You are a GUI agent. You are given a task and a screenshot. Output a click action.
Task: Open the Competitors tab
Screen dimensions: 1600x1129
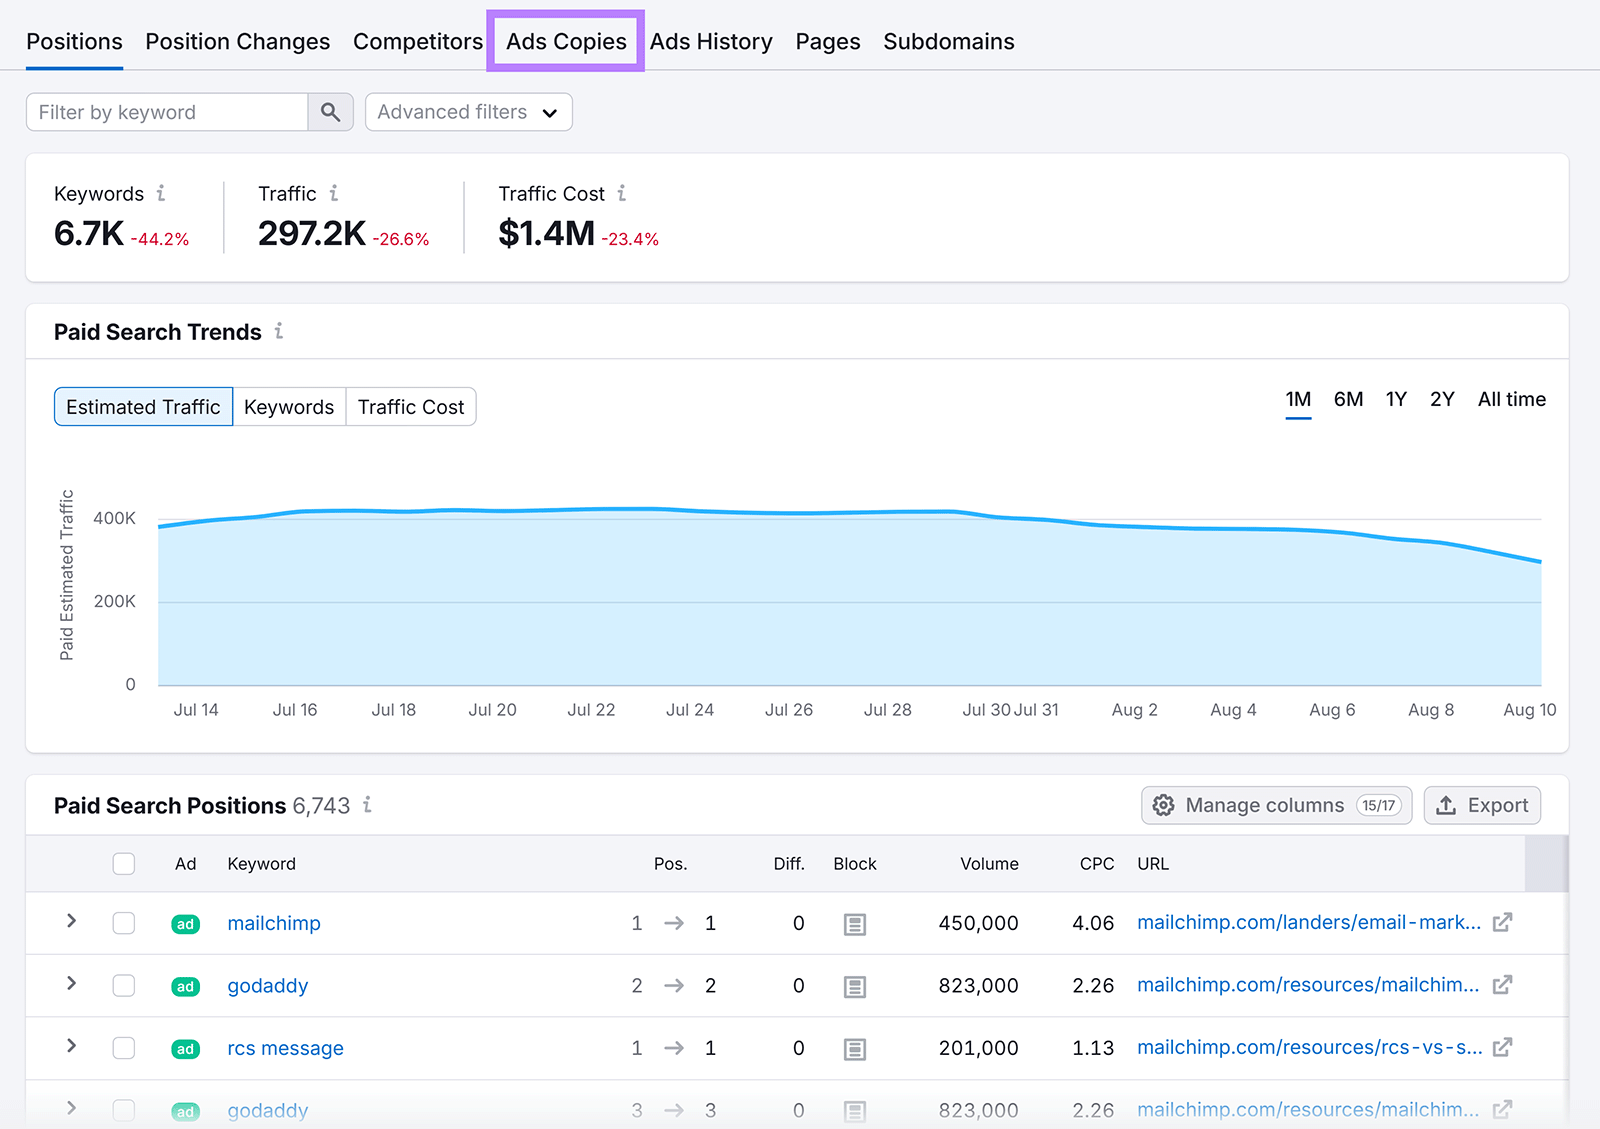pos(418,41)
